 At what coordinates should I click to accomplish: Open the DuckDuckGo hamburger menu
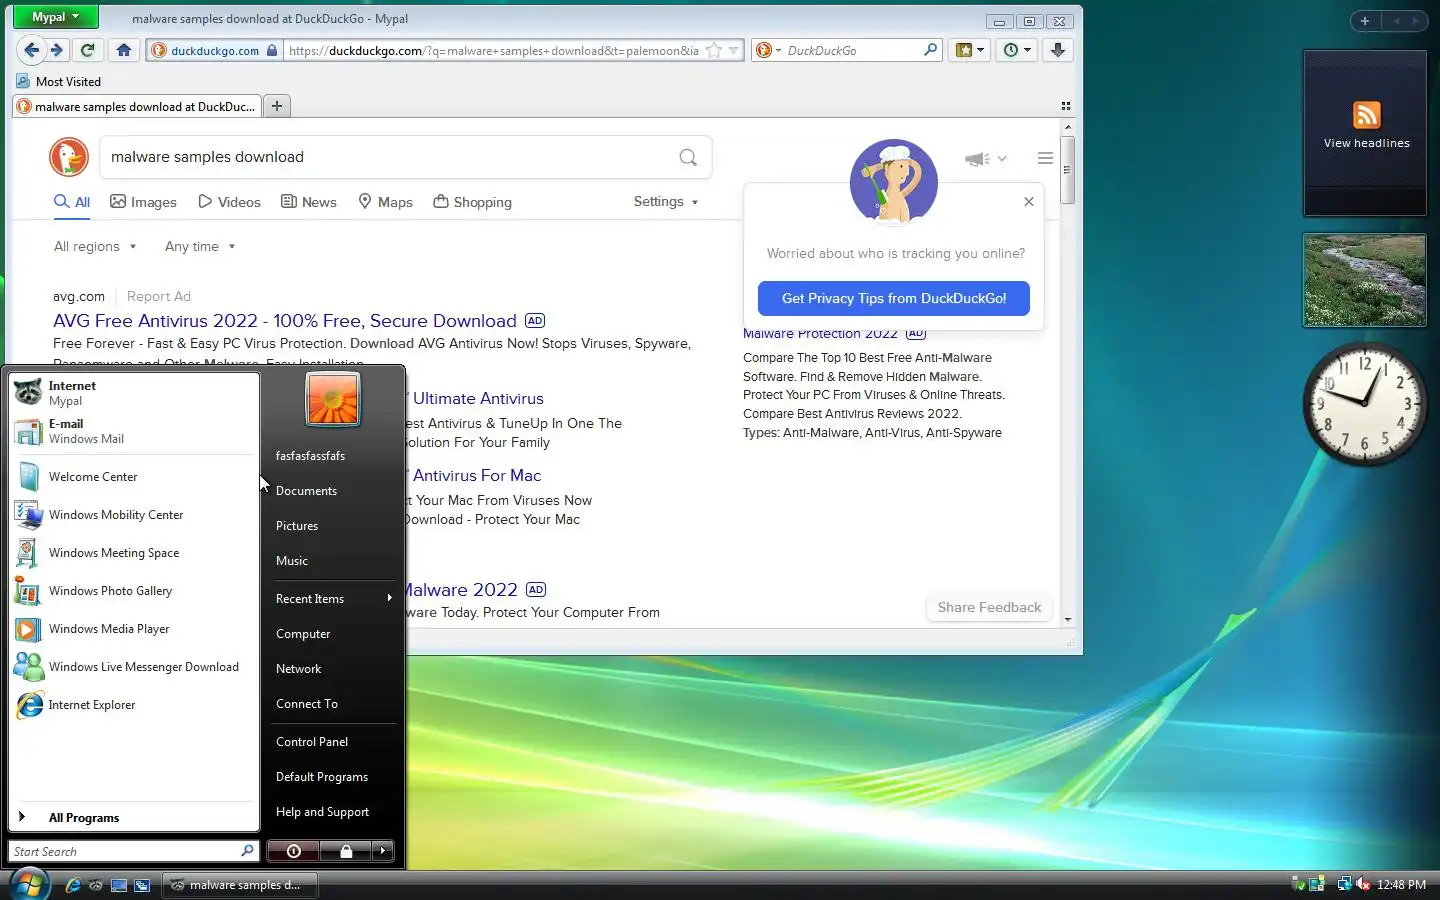[1045, 158]
